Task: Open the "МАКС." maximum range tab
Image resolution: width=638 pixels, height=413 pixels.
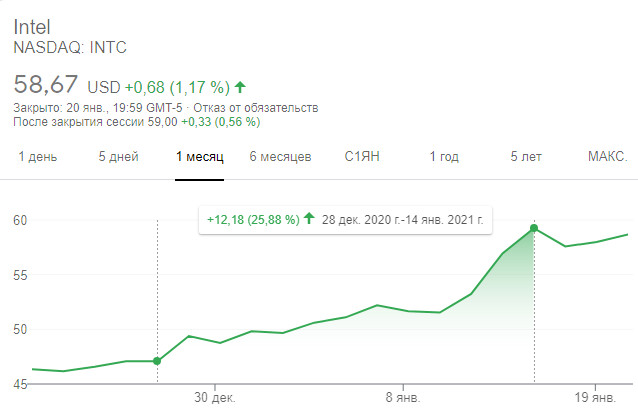Action: (607, 157)
